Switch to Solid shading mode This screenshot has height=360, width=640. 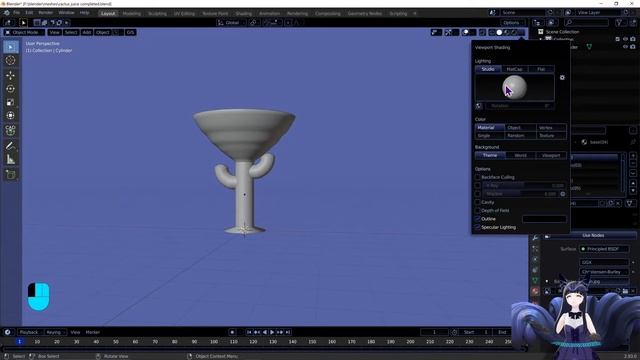click(499, 32)
